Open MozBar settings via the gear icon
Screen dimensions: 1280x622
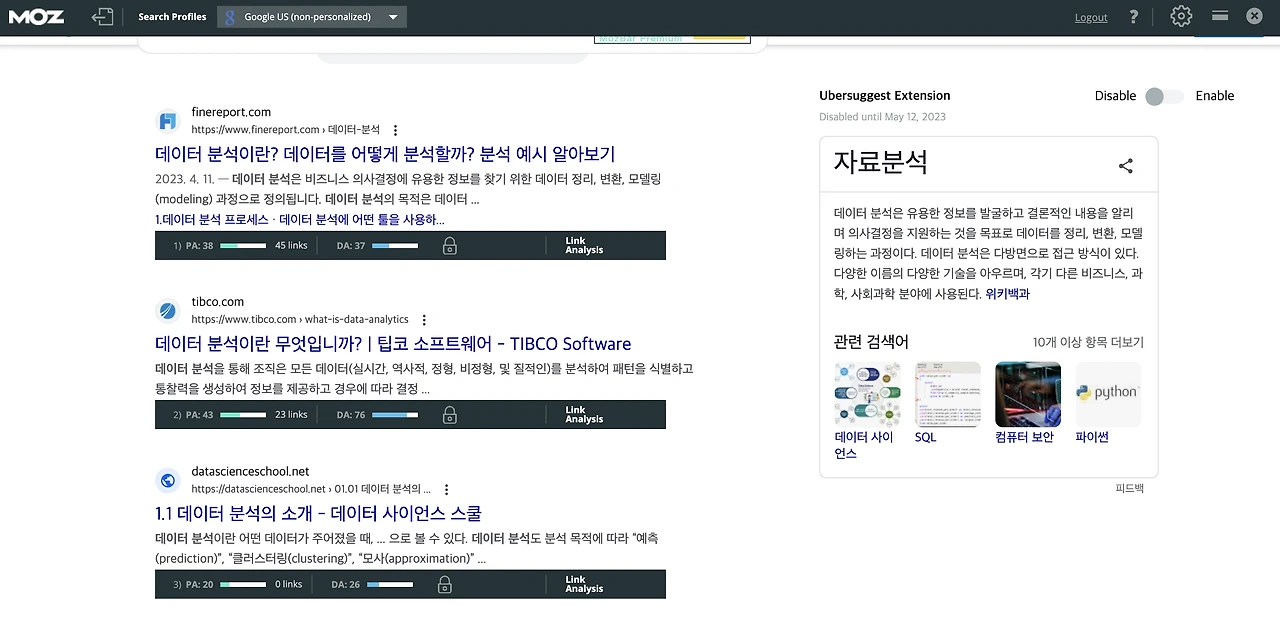point(1180,16)
